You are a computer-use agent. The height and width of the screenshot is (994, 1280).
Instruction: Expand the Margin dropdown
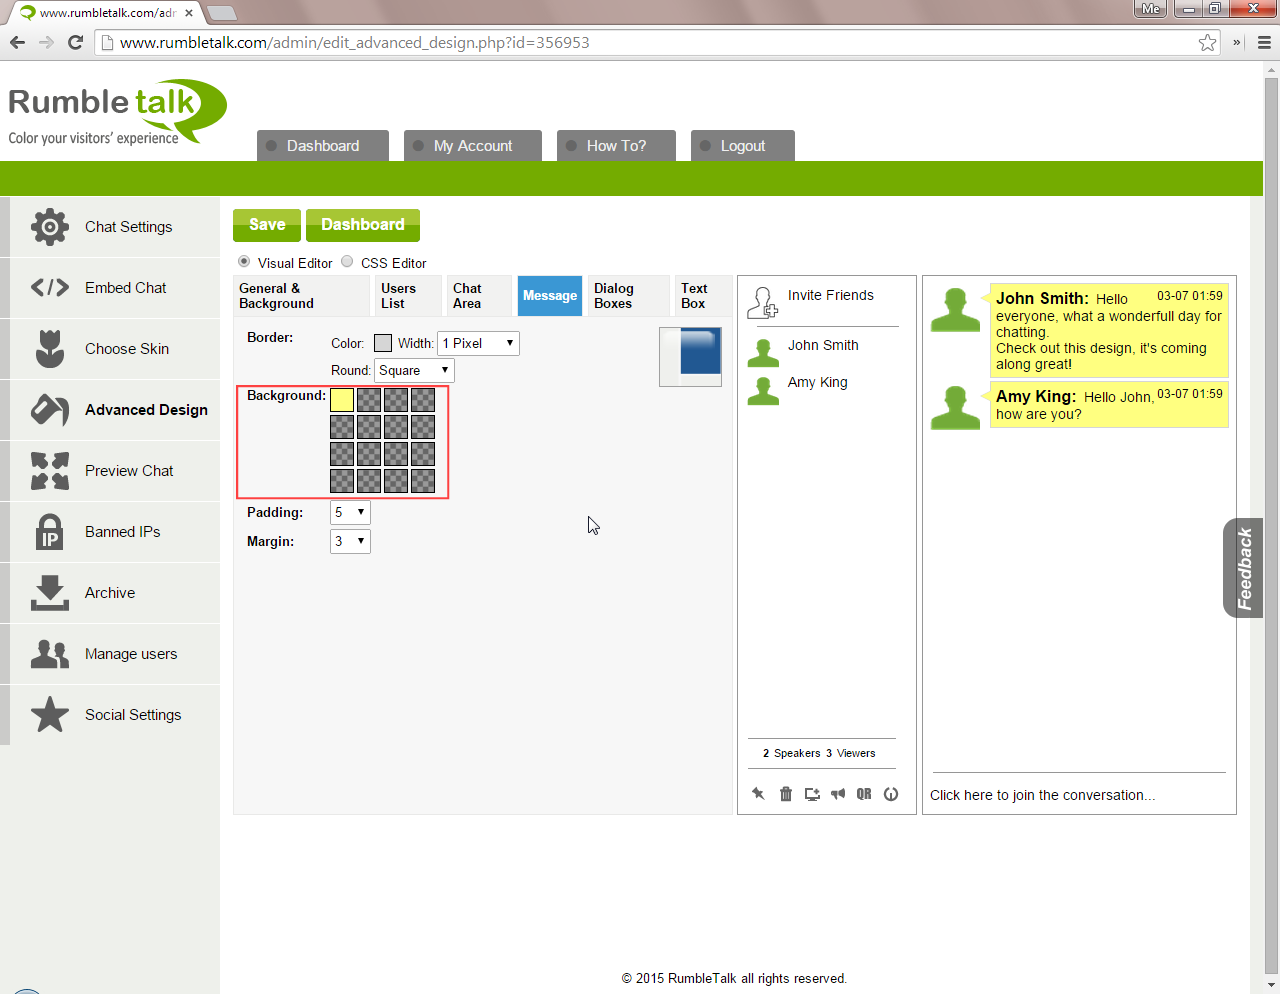[x=350, y=541]
